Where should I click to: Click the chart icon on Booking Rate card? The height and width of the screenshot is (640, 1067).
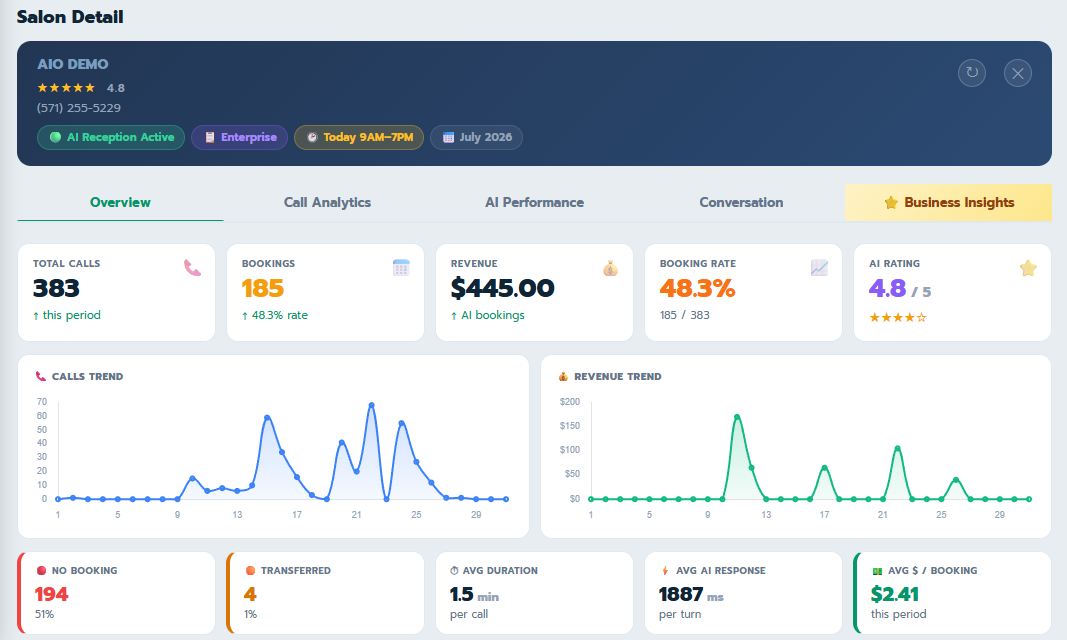coord(819,268)
